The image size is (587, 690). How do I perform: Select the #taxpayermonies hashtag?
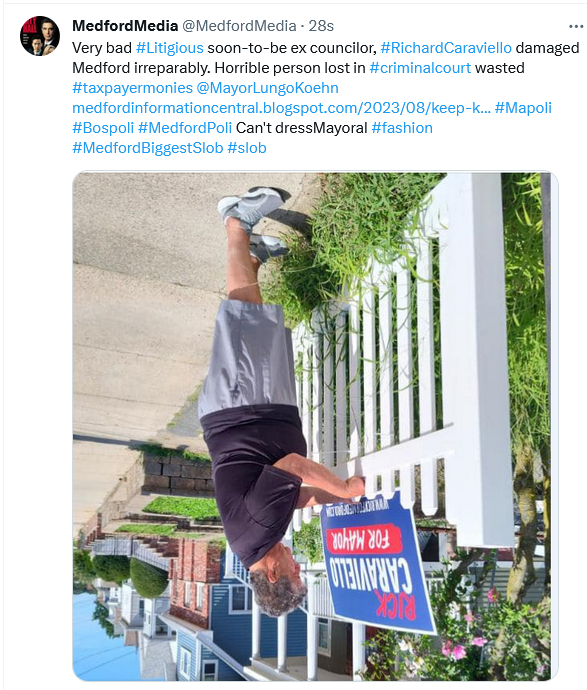(132, 88)
